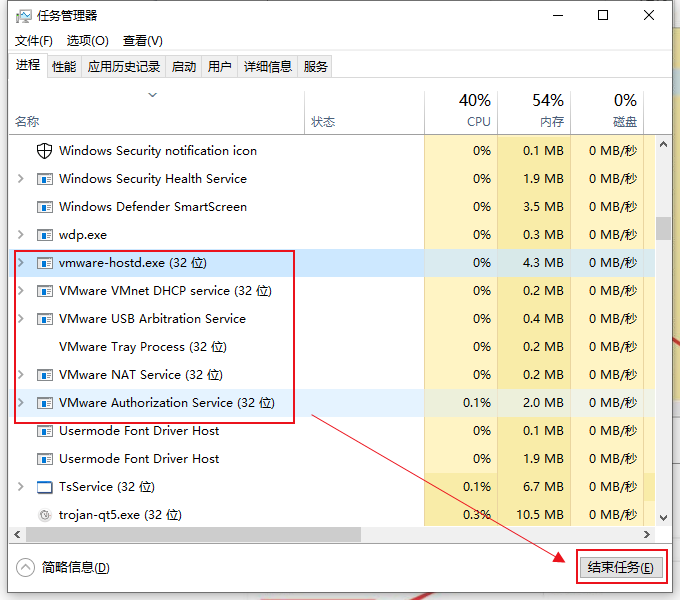Click the TsService window icon

pyautogui.click(x=45, y=487)
